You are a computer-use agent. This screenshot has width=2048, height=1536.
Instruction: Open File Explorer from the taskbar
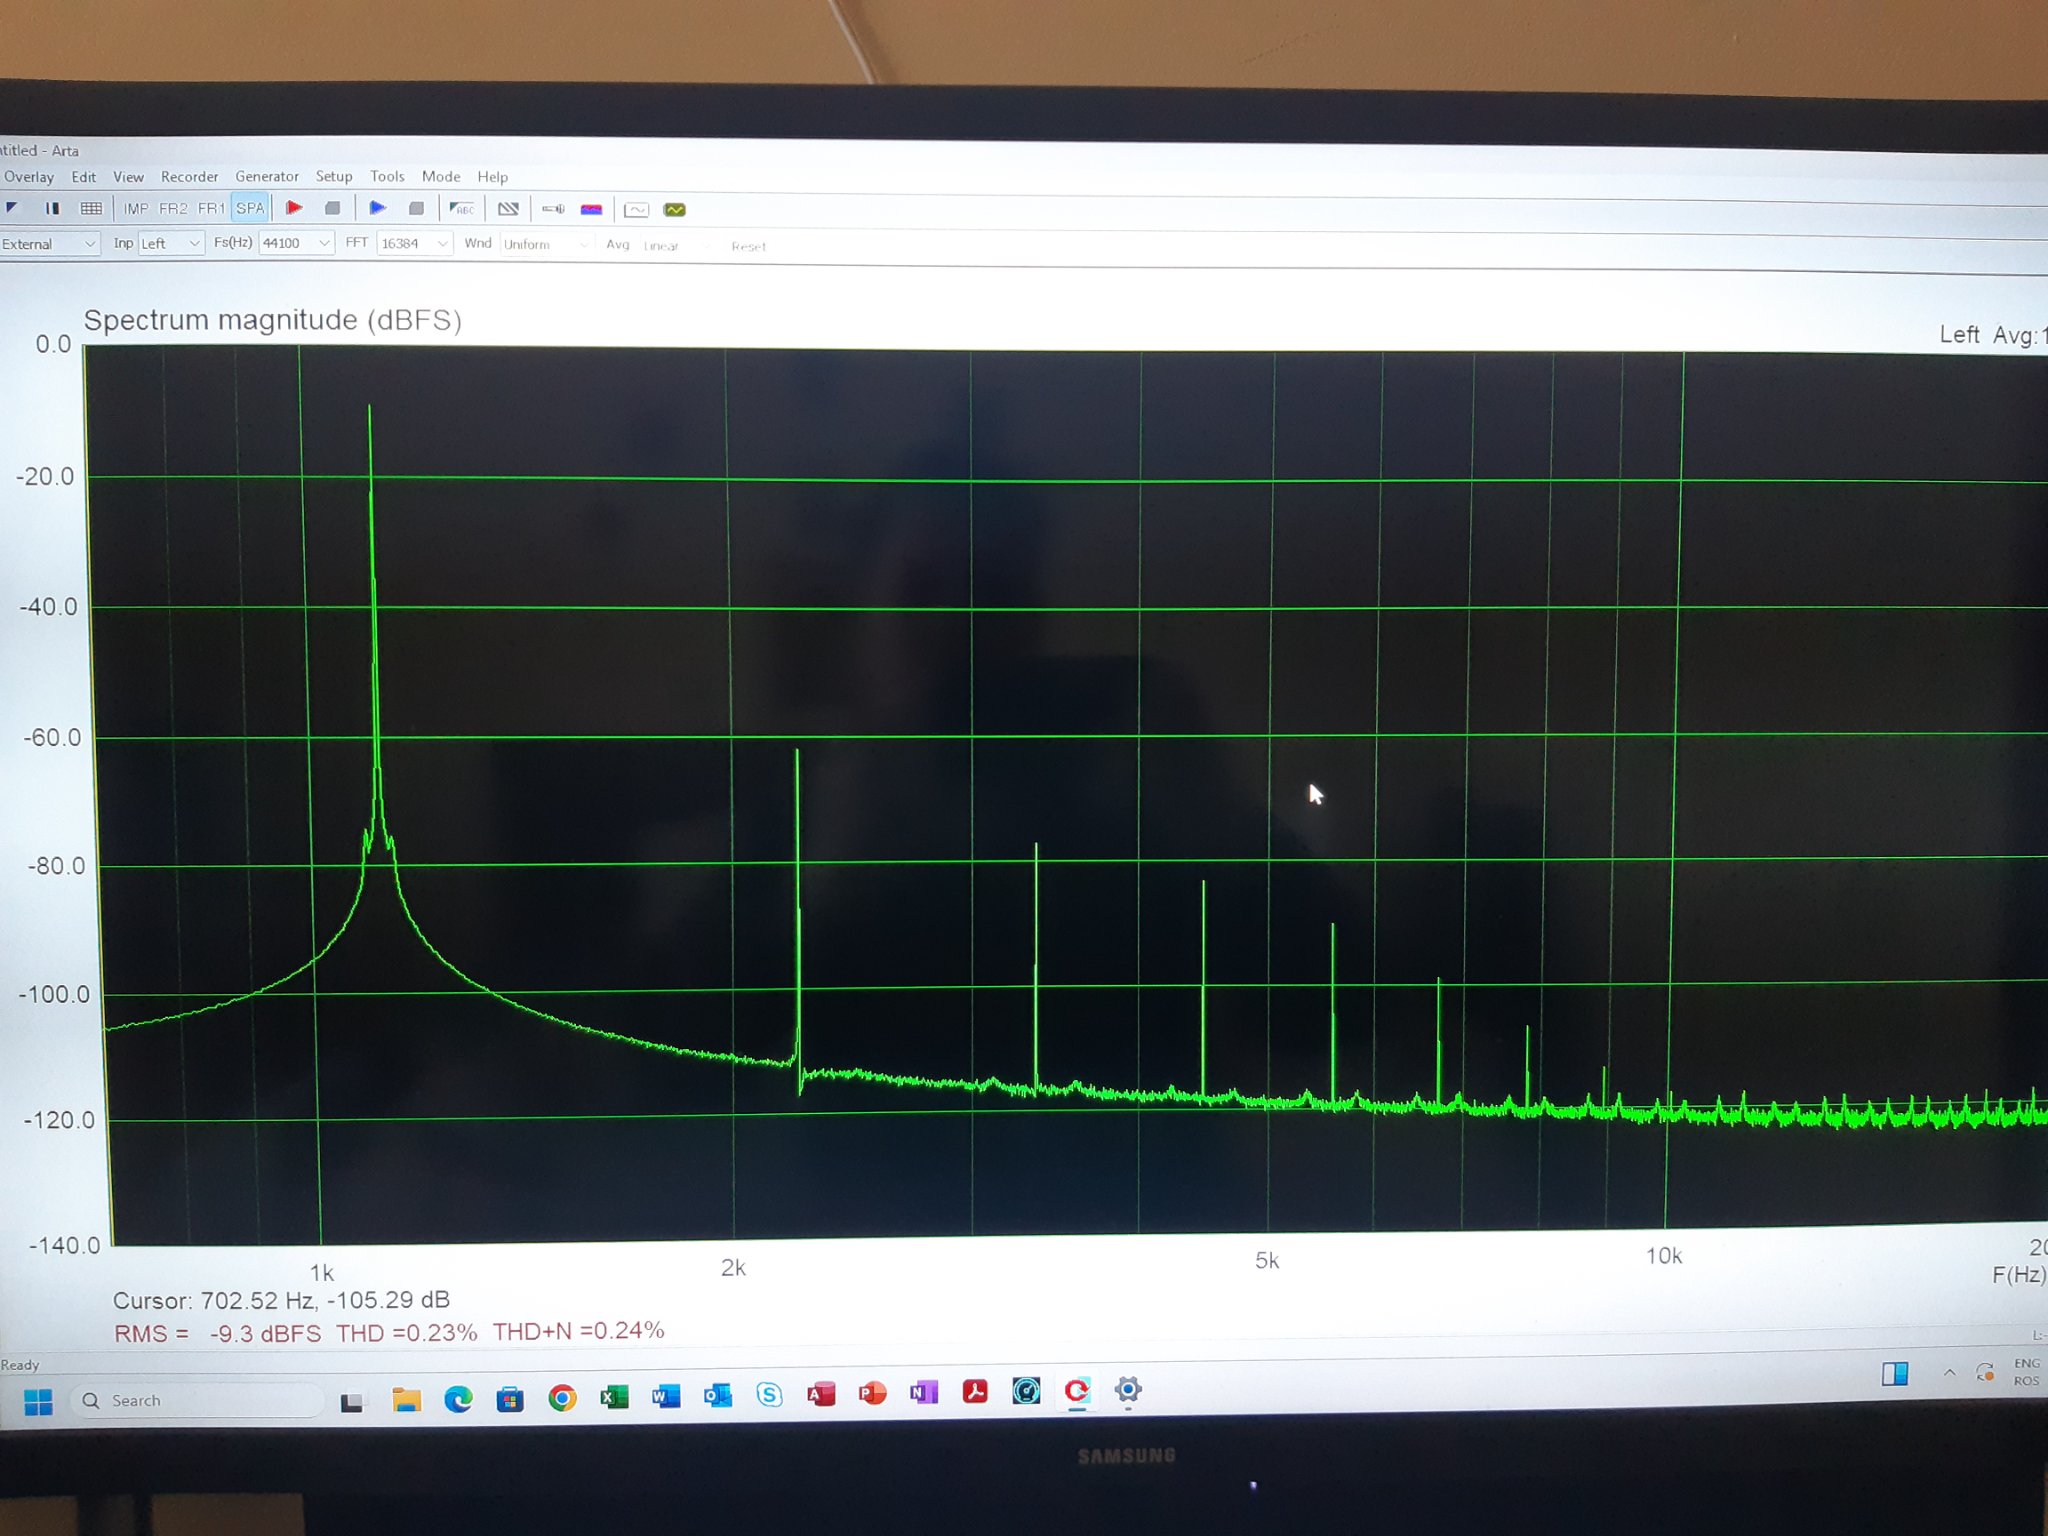point(406,1400)
